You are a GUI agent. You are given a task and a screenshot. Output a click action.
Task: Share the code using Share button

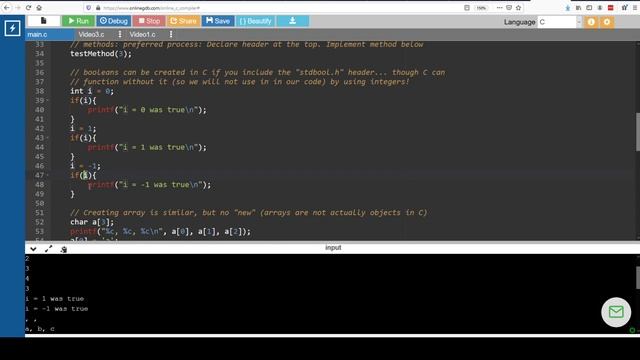point(183,21)
